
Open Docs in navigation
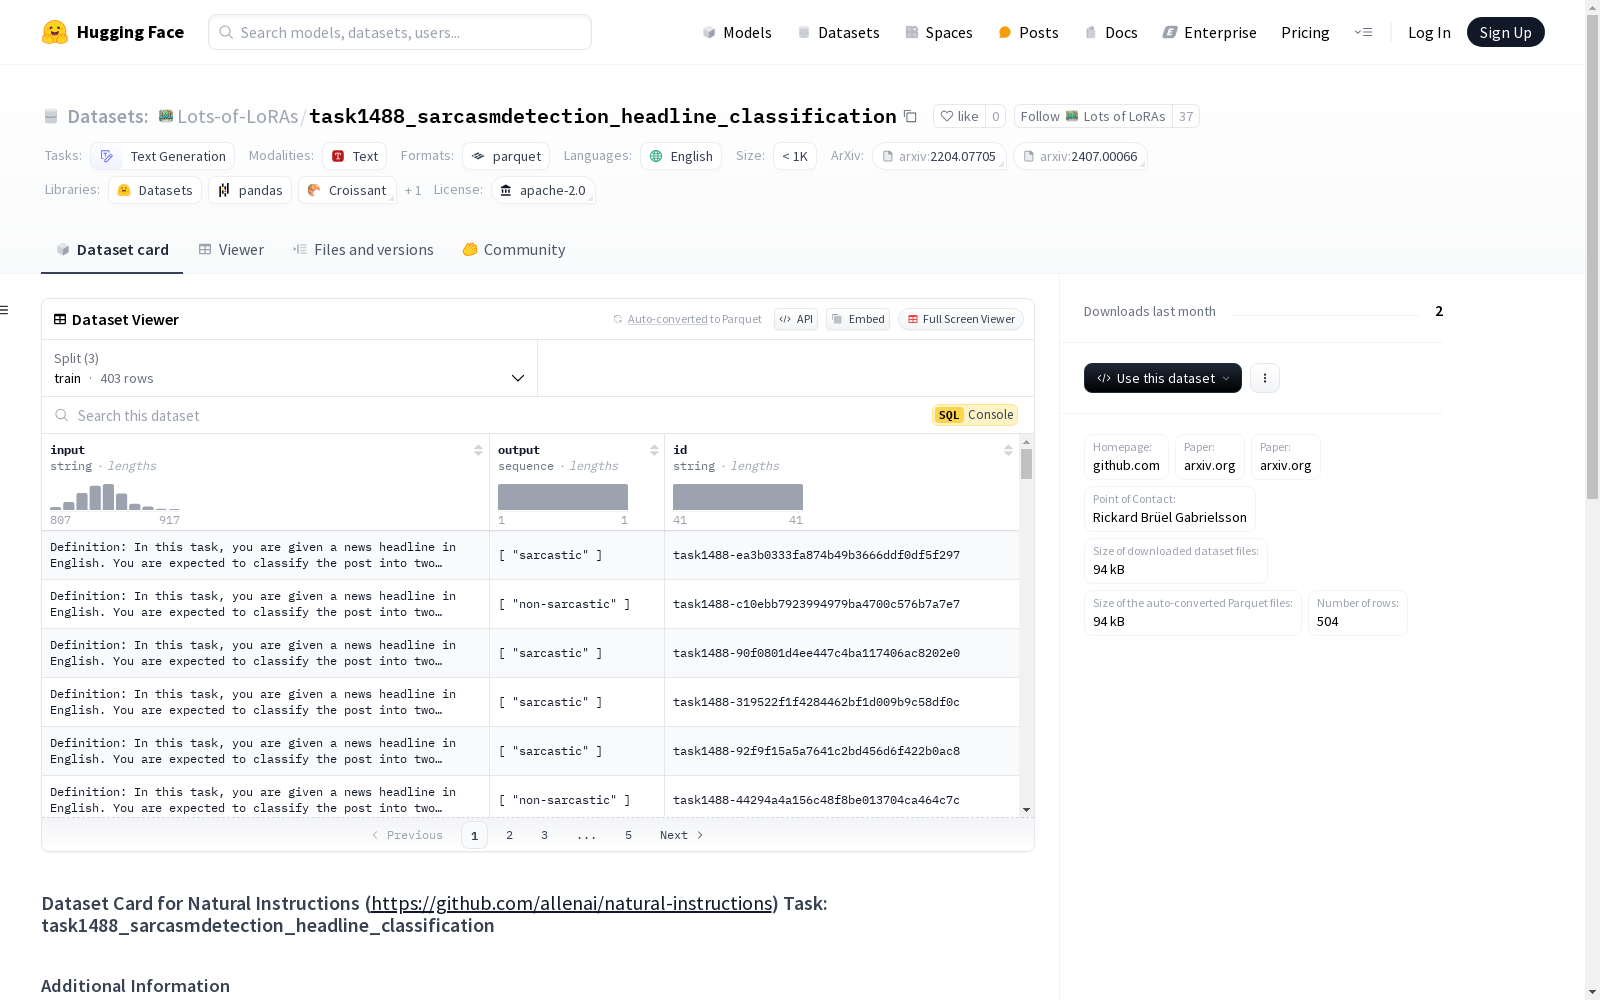(1111, 32)
